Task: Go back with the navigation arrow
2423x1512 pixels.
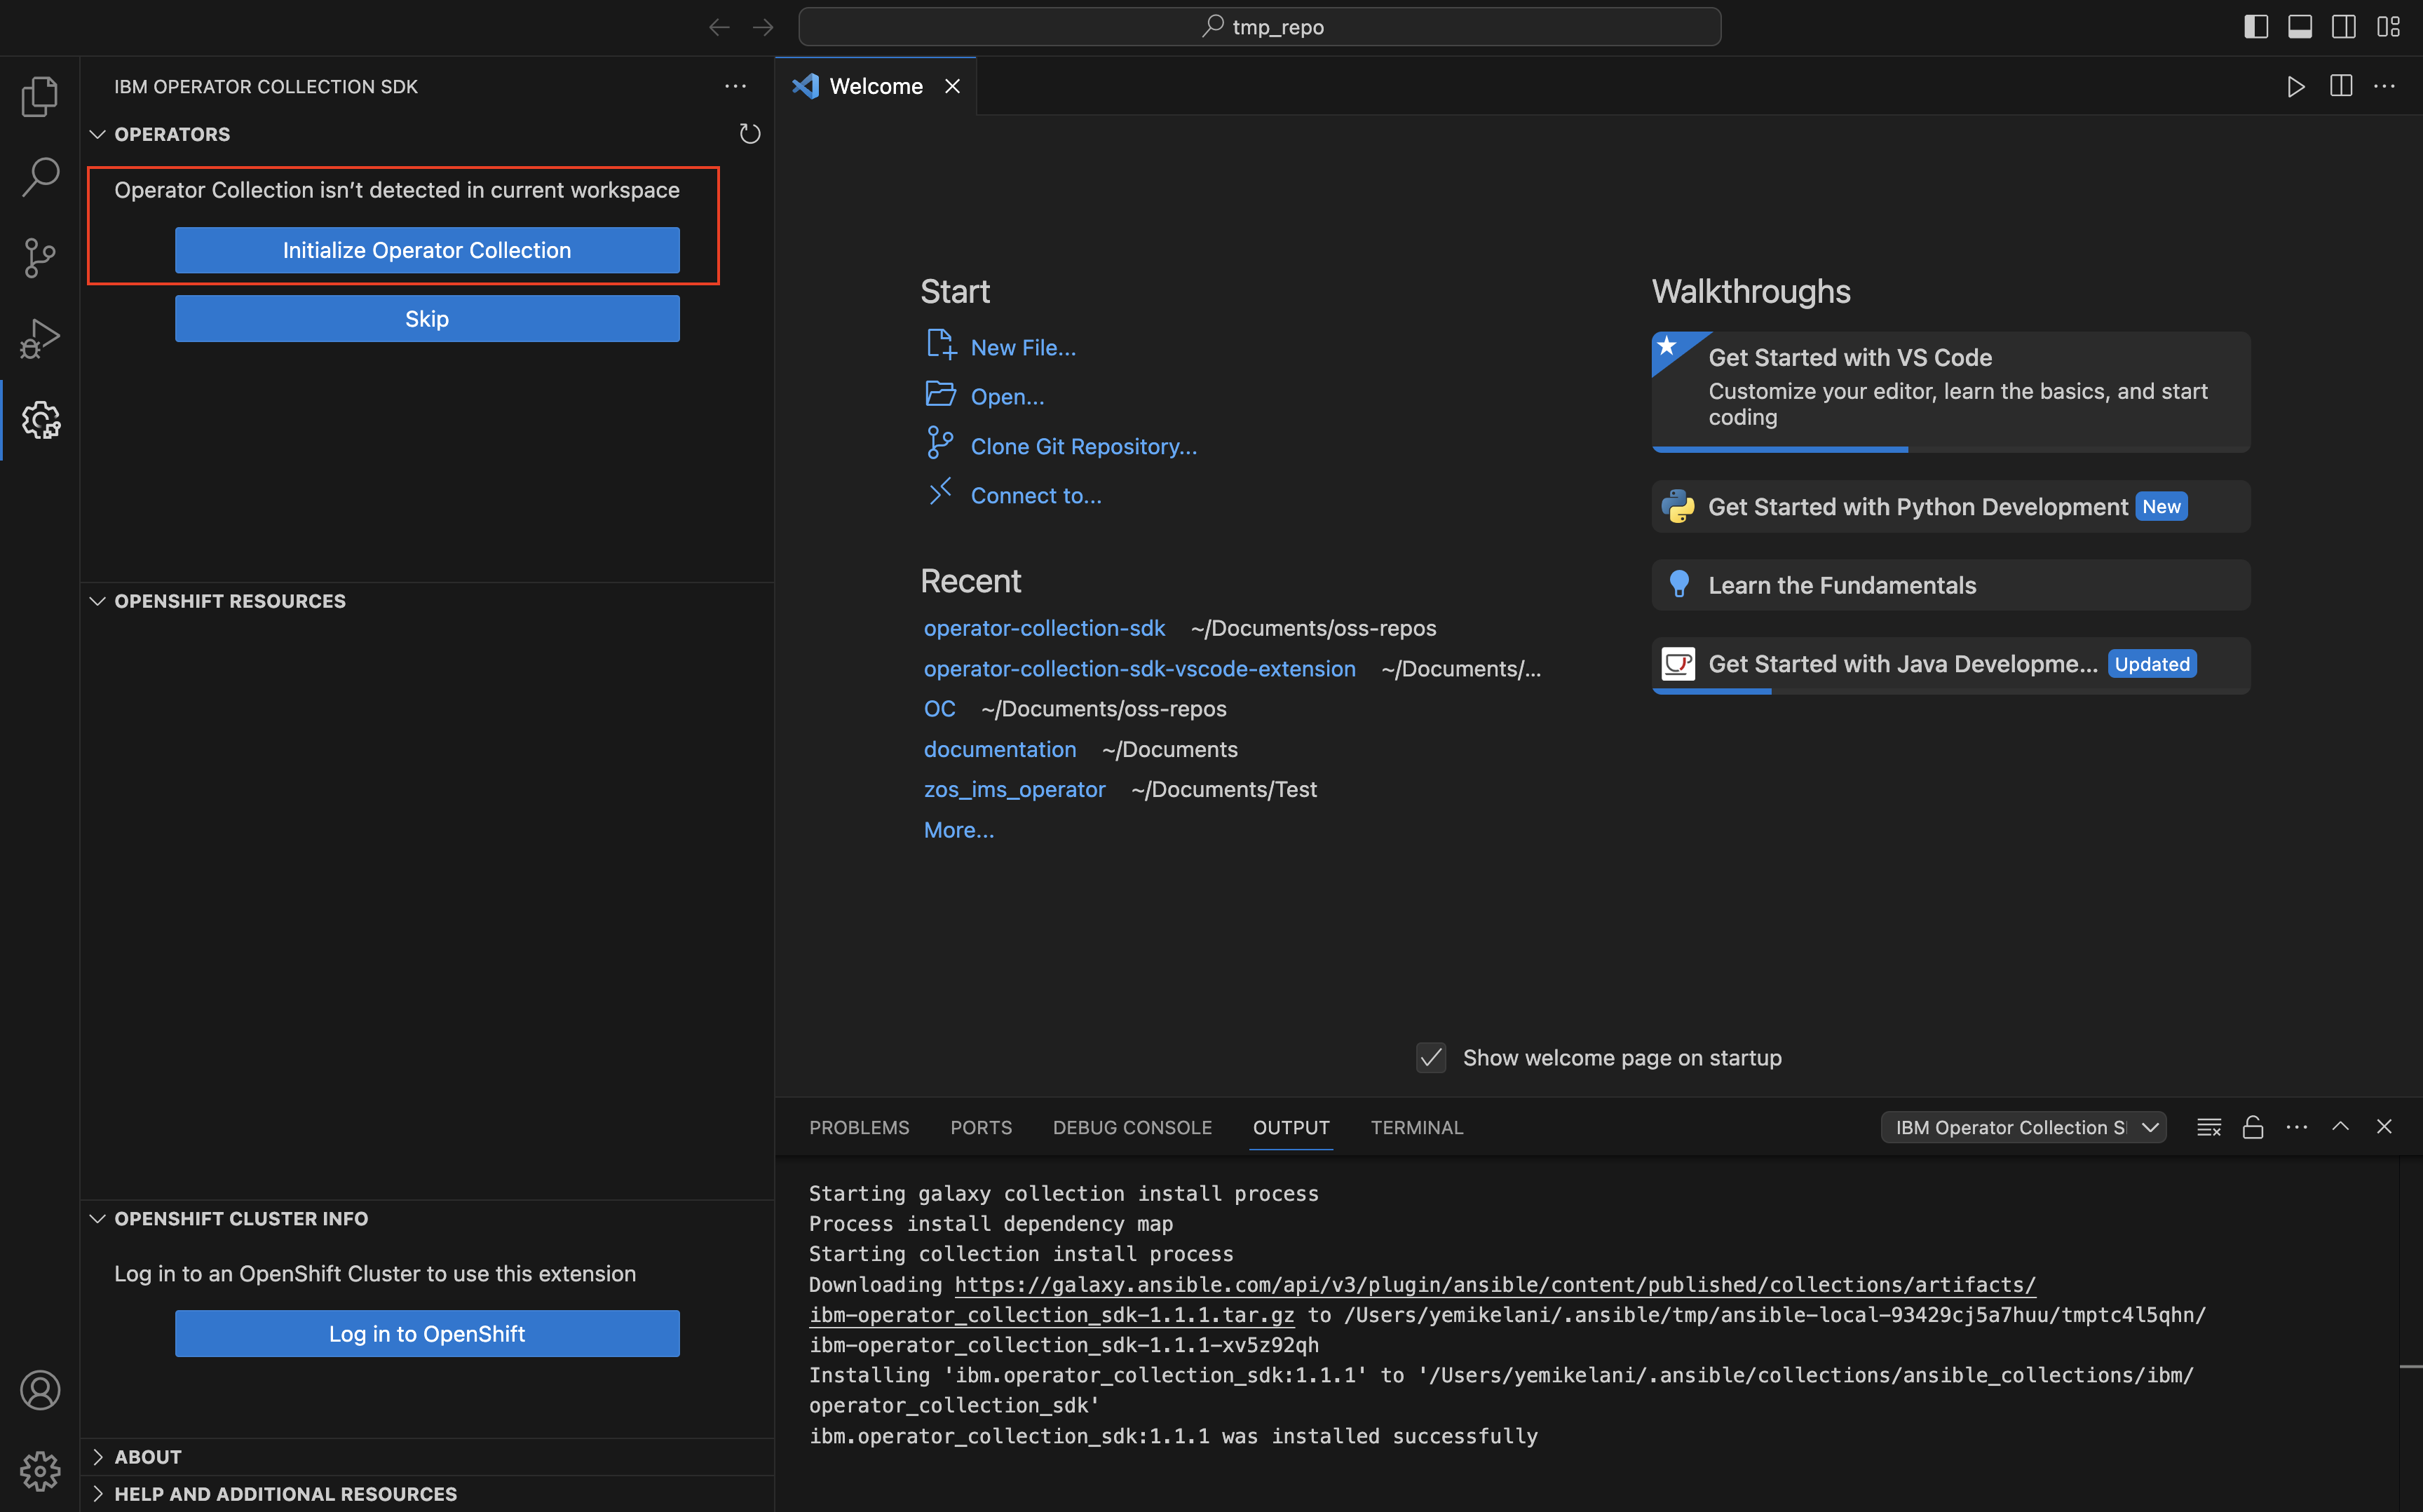Action: 719,27
